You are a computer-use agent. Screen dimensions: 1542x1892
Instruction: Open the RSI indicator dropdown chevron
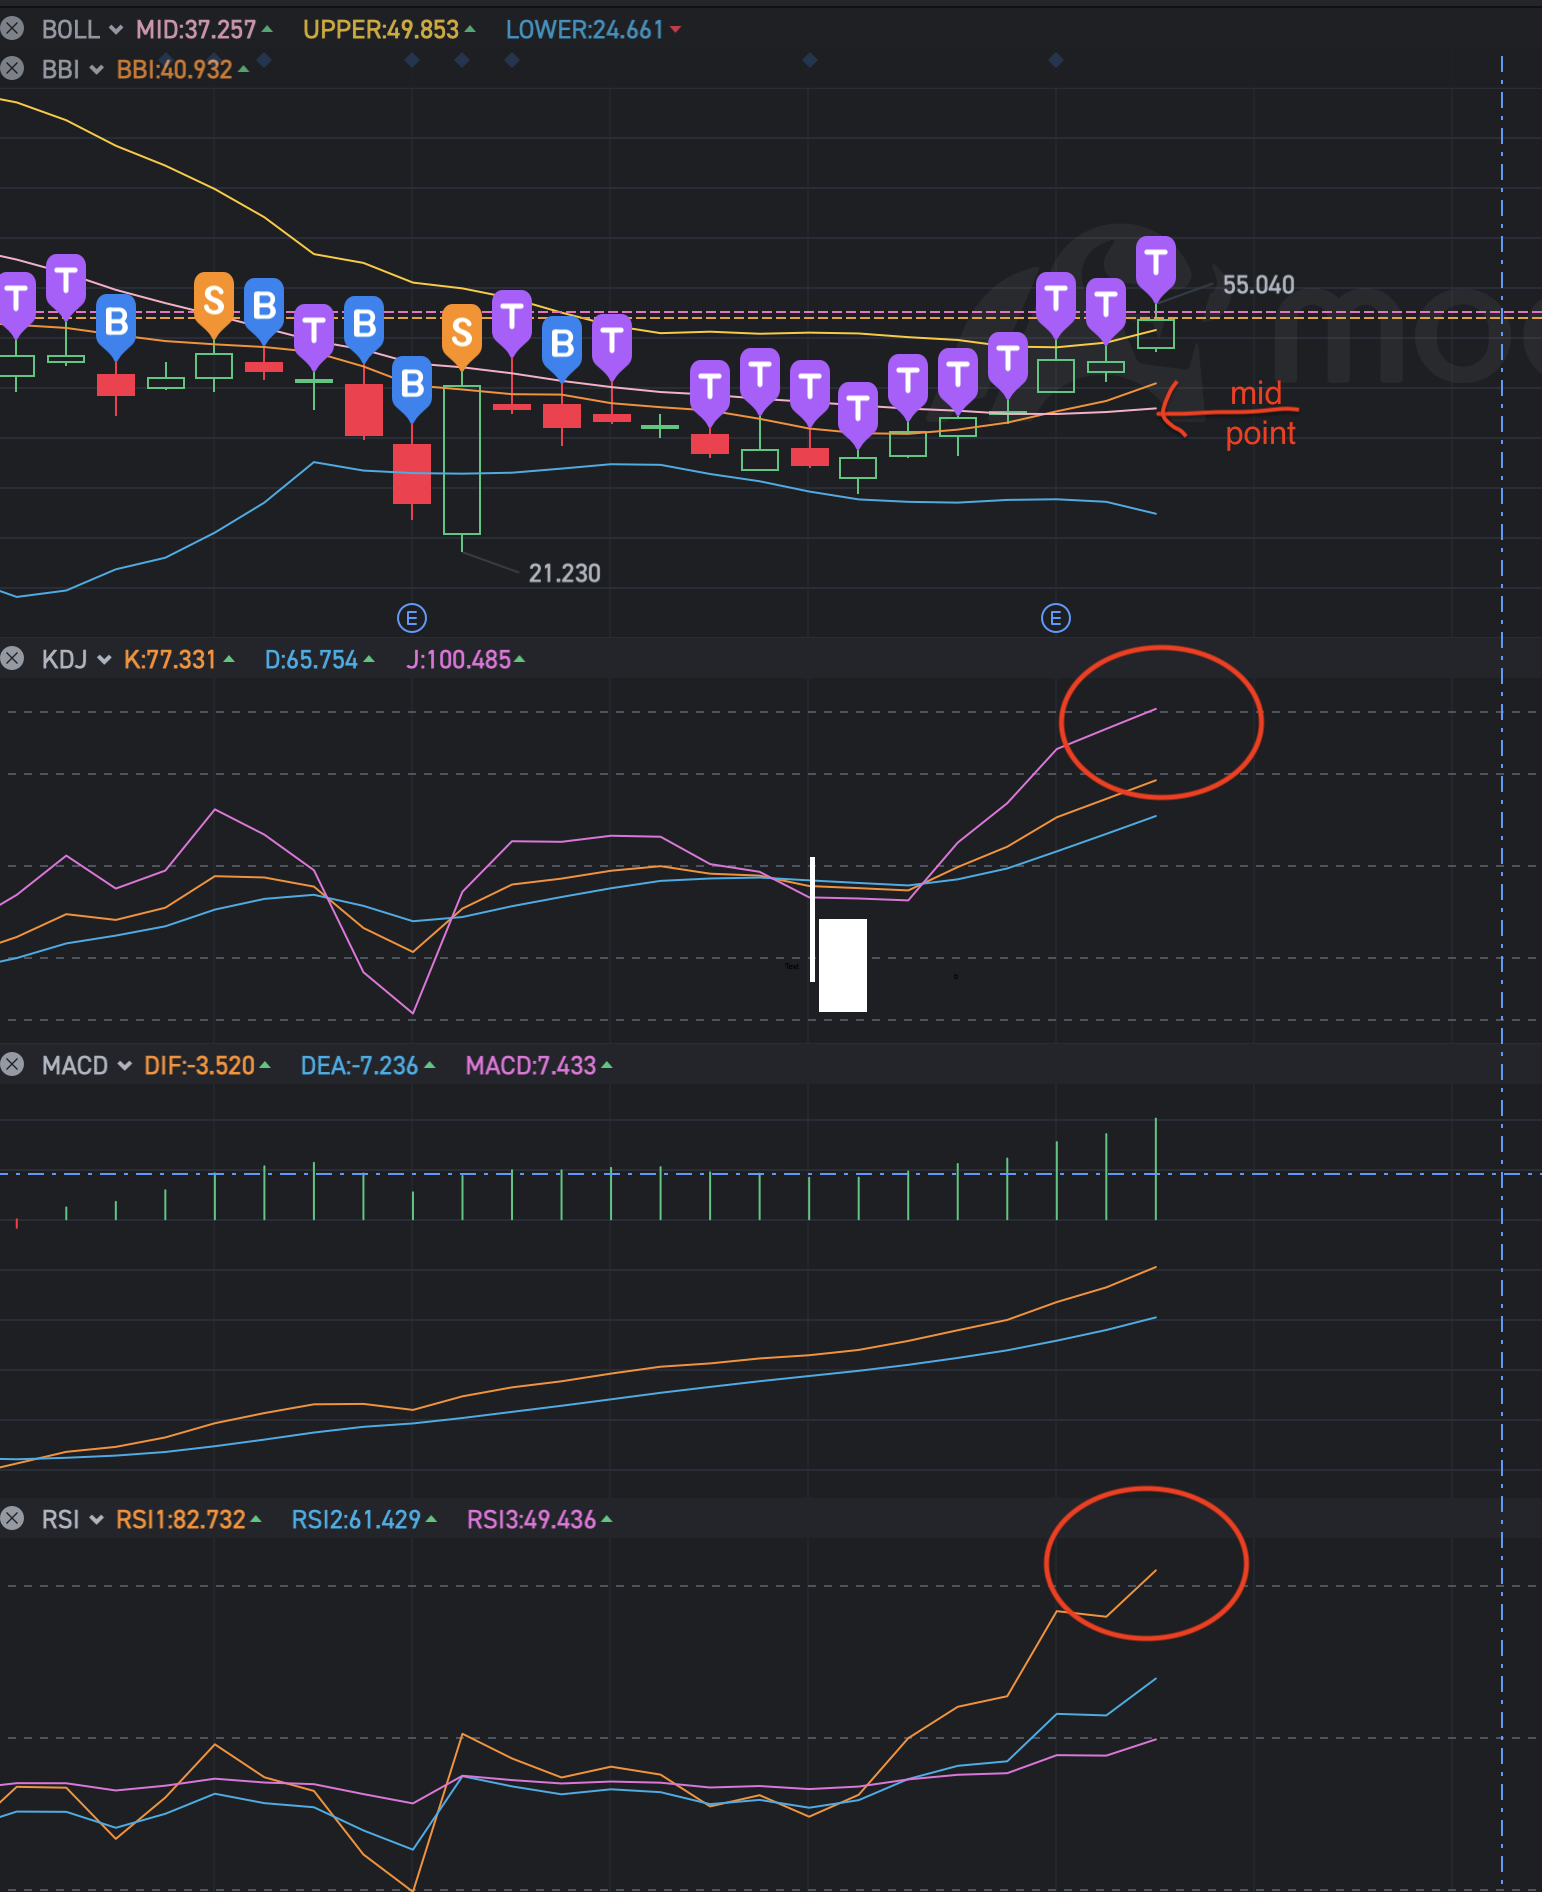click(96, 1520)
